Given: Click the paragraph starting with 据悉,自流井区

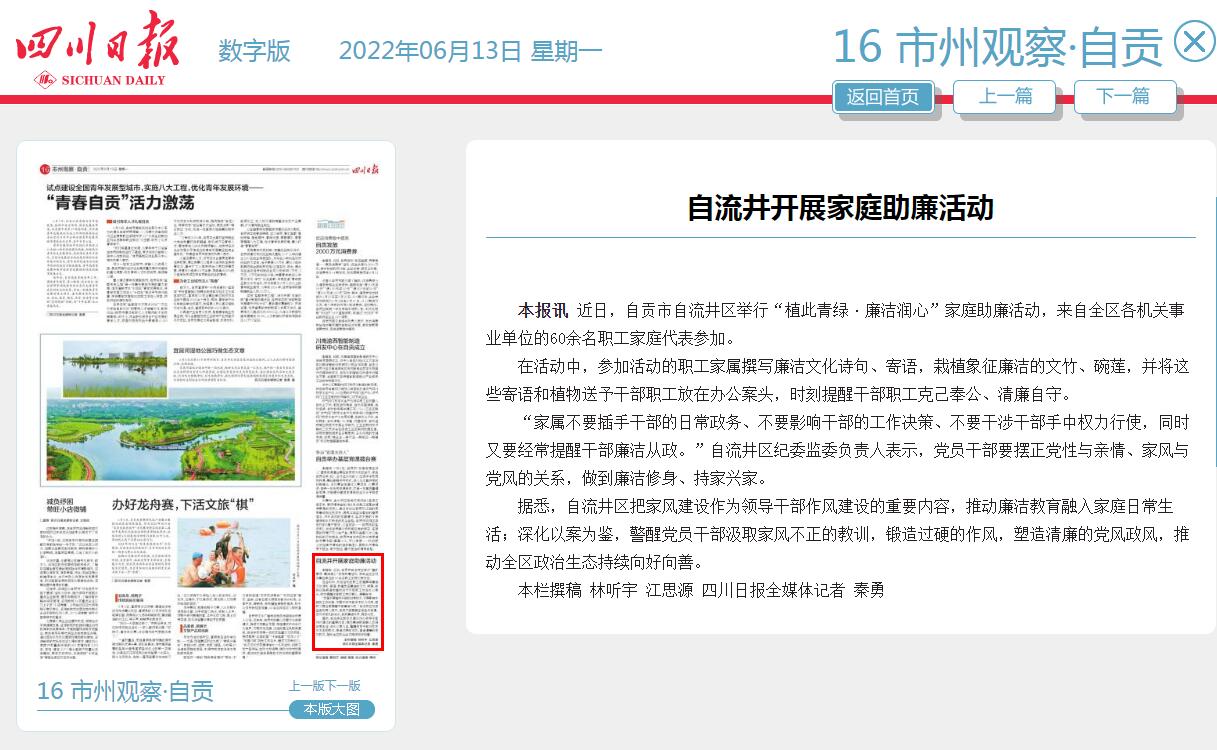Looking at the screenshot, I should 838,534.
